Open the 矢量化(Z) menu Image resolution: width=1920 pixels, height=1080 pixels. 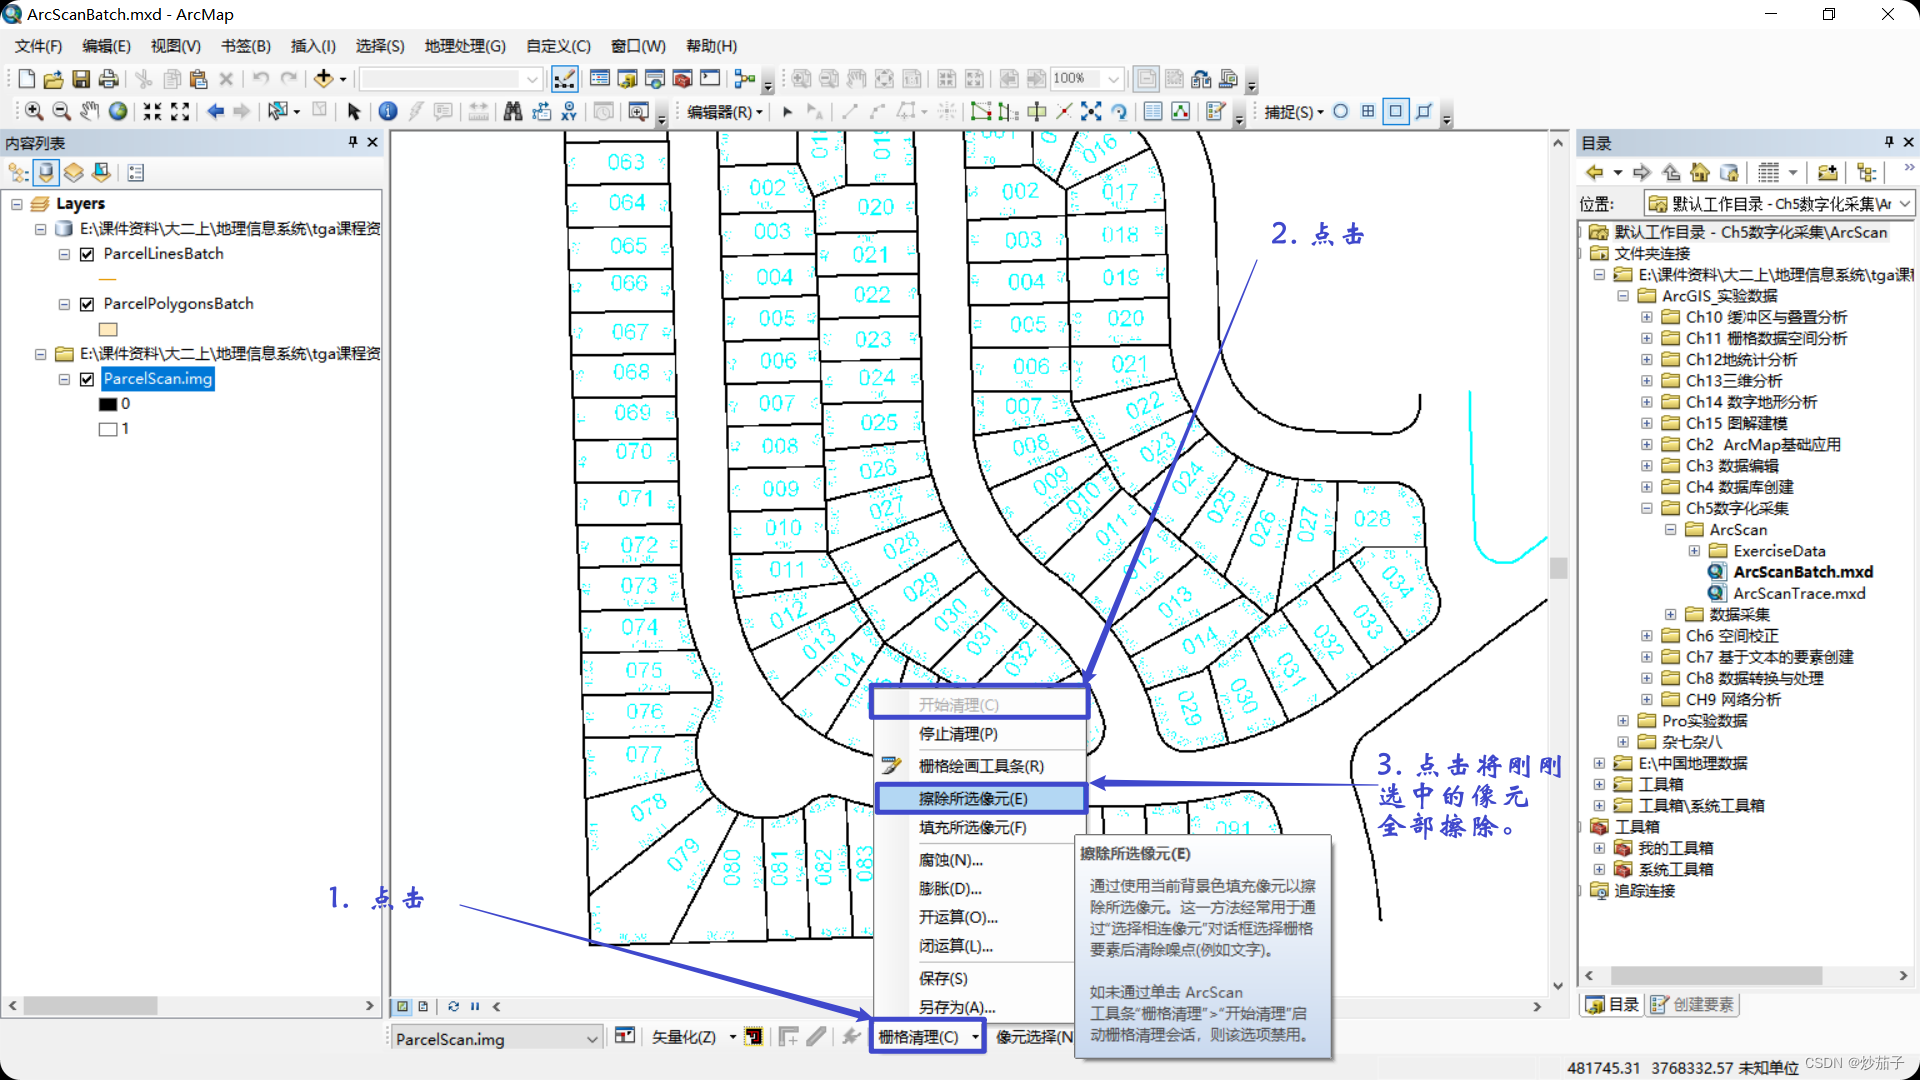click(693, 1037)
